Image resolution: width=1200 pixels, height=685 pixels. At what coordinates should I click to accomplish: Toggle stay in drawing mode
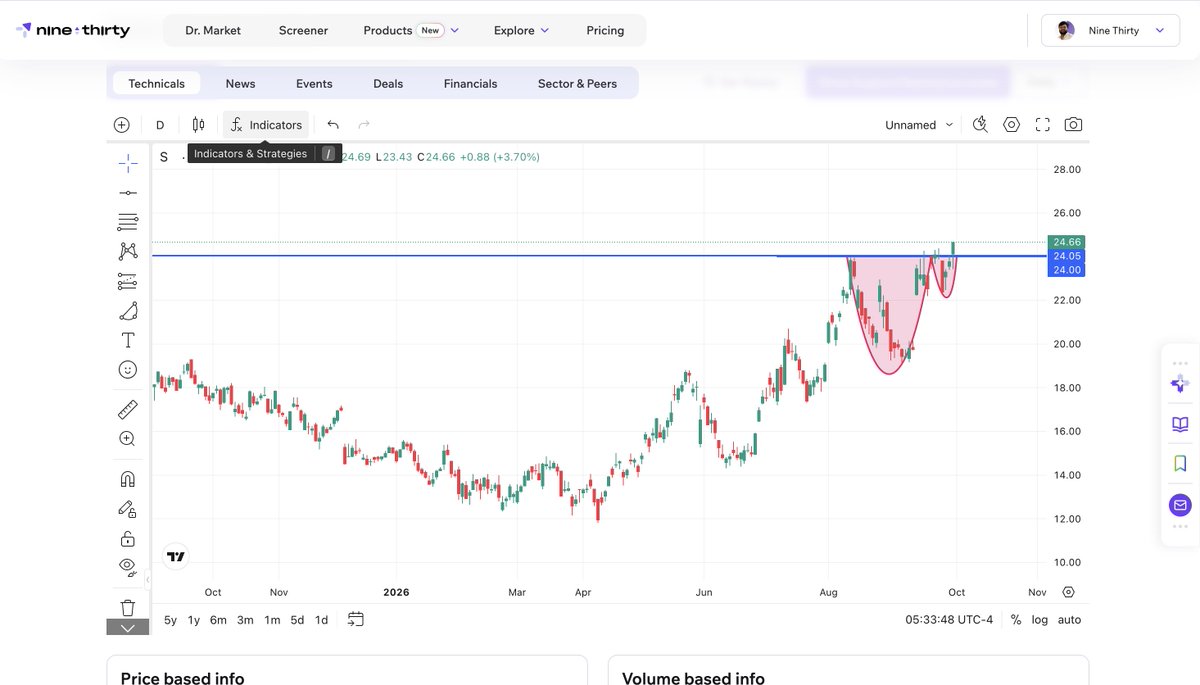[128, 509]
